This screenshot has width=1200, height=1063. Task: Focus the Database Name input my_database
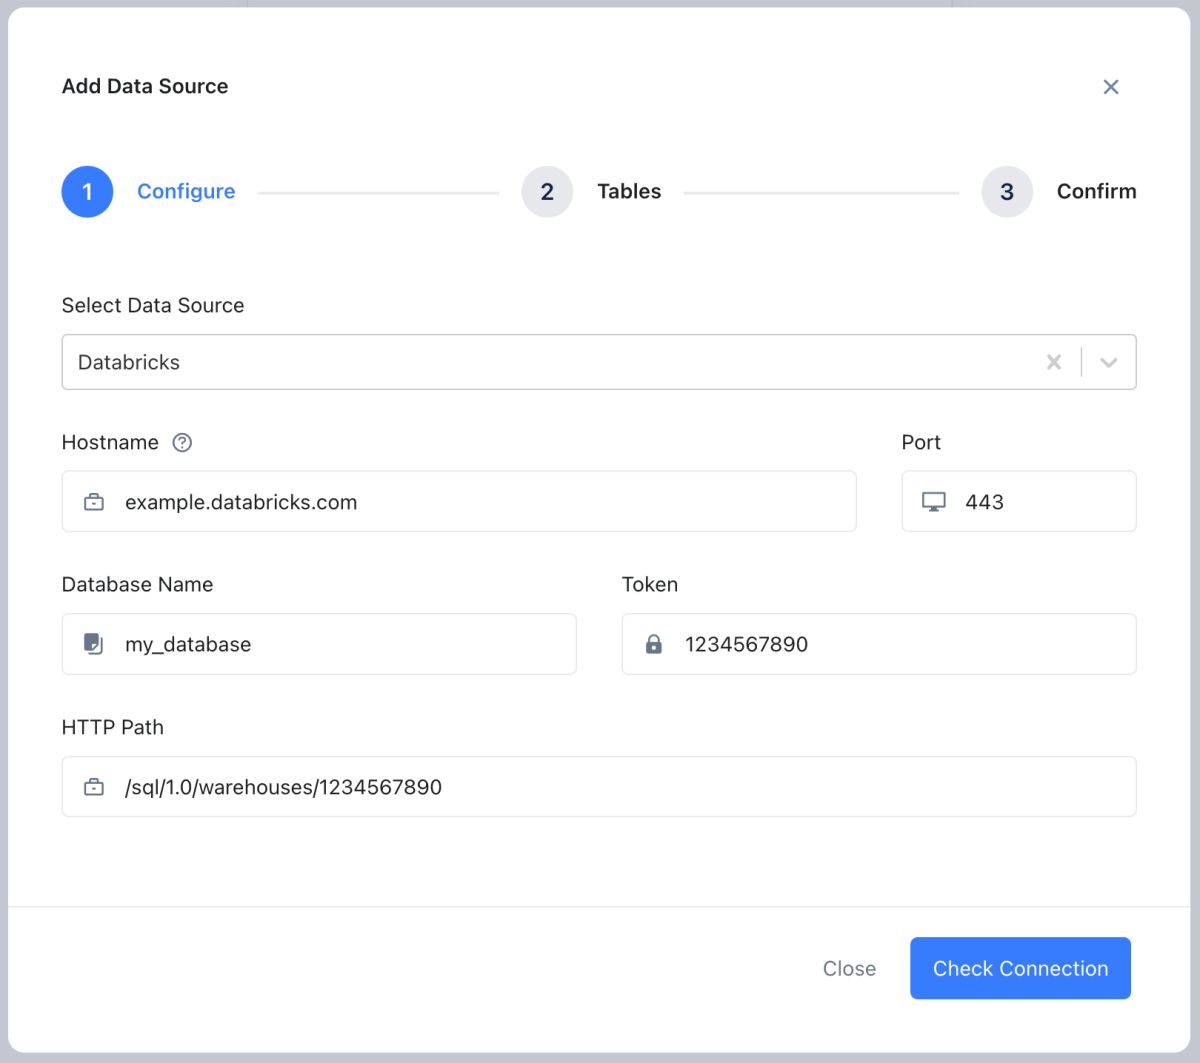click(319, 644)
